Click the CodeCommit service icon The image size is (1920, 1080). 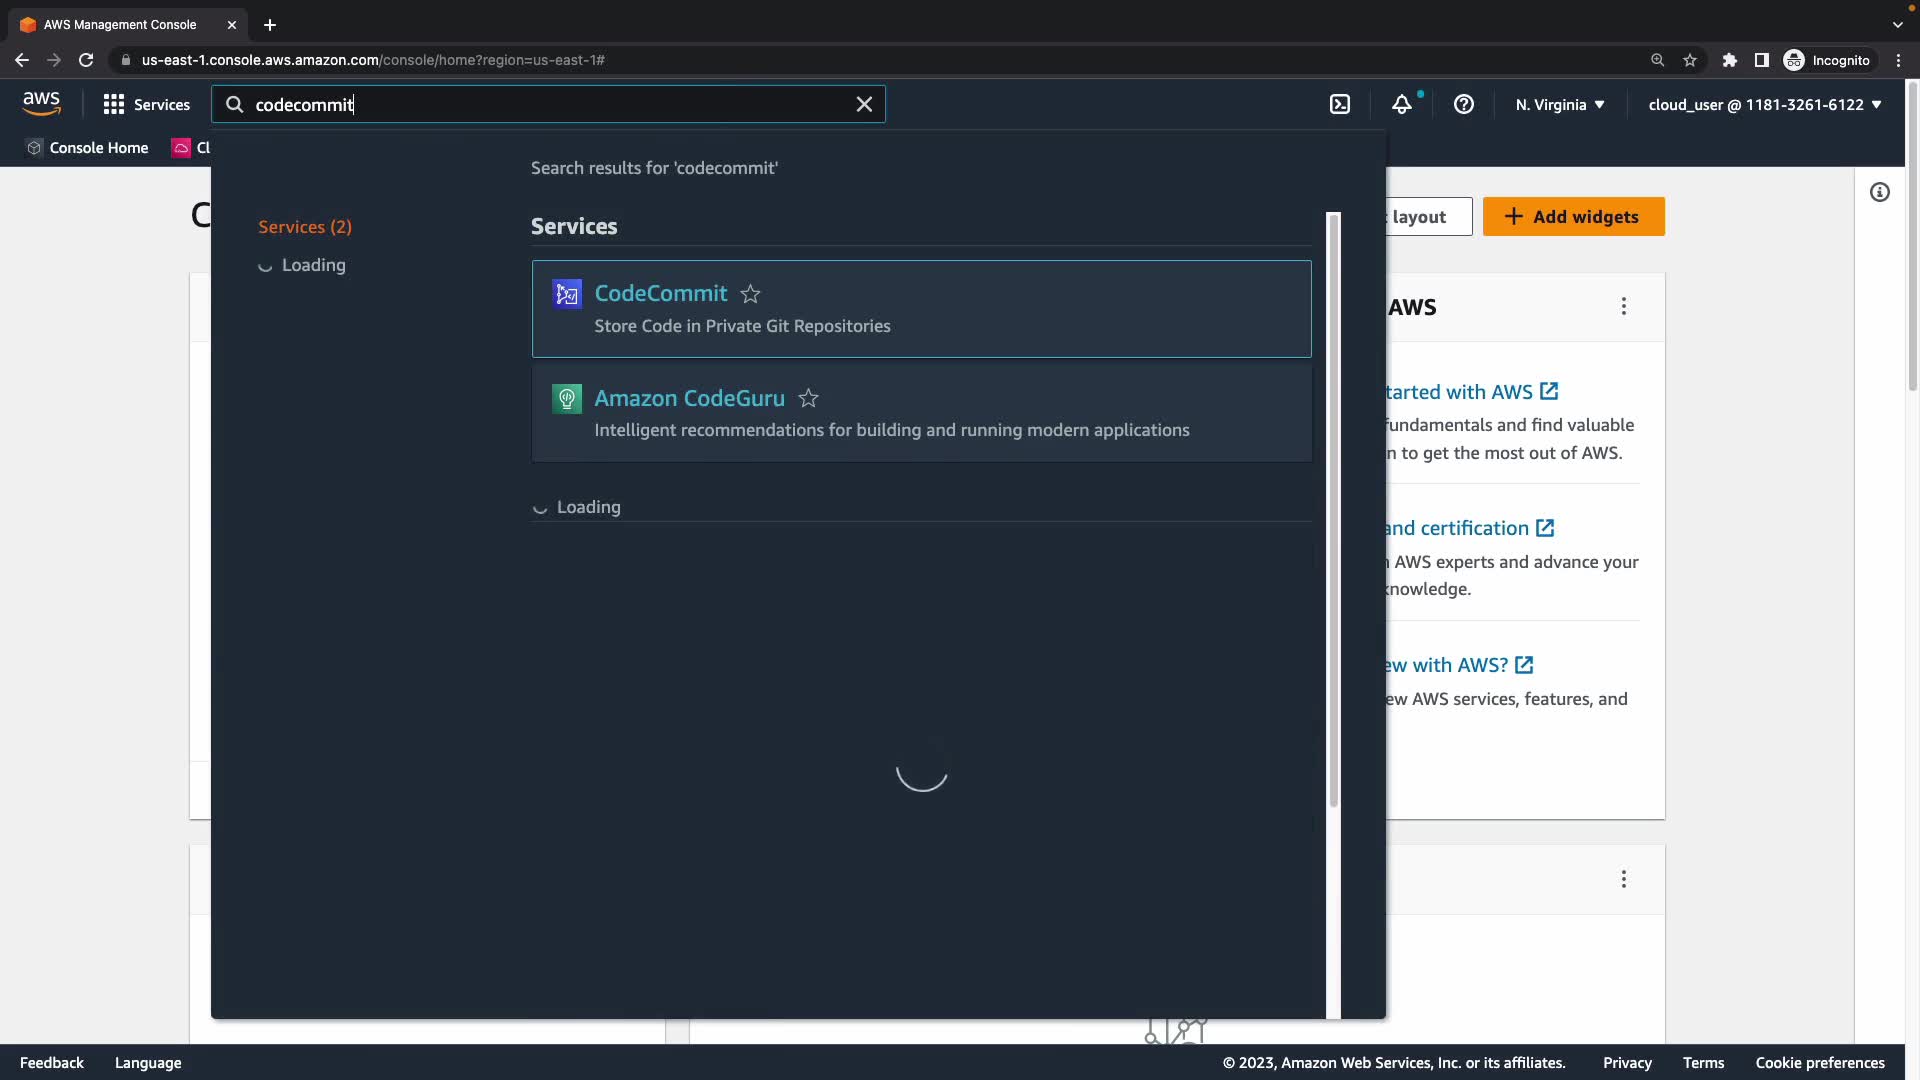567,294
